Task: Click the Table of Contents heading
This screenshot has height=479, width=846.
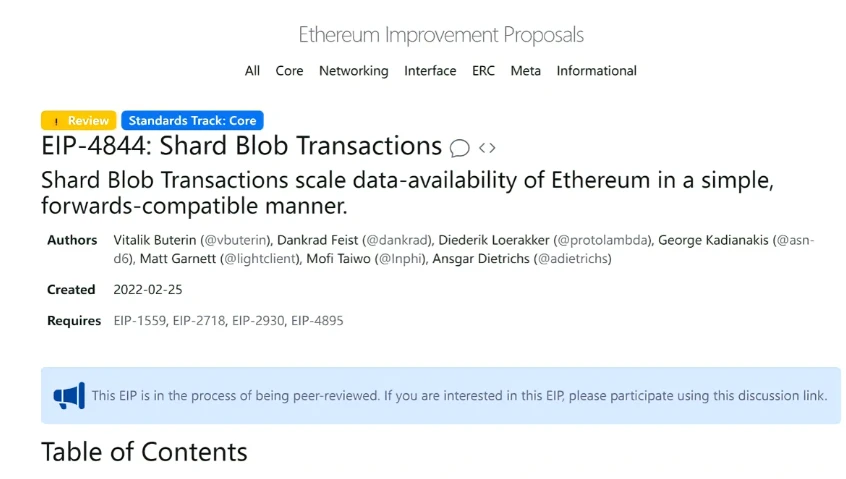Action: 144,452
